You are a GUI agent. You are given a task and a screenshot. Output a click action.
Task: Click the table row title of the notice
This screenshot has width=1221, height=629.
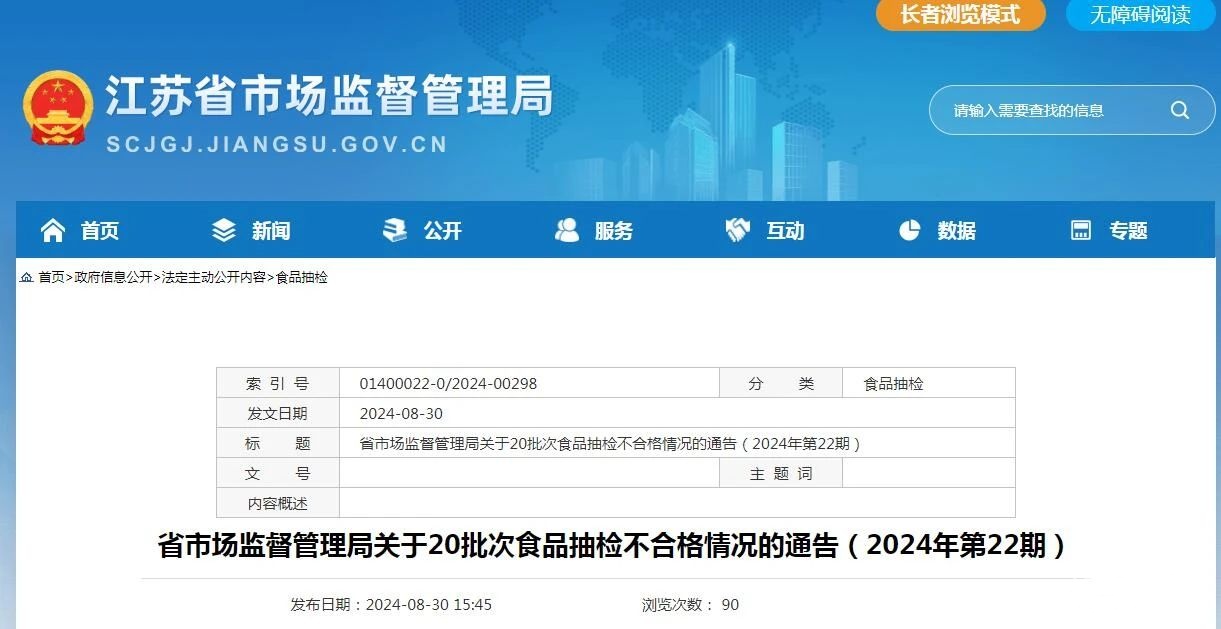610,443
